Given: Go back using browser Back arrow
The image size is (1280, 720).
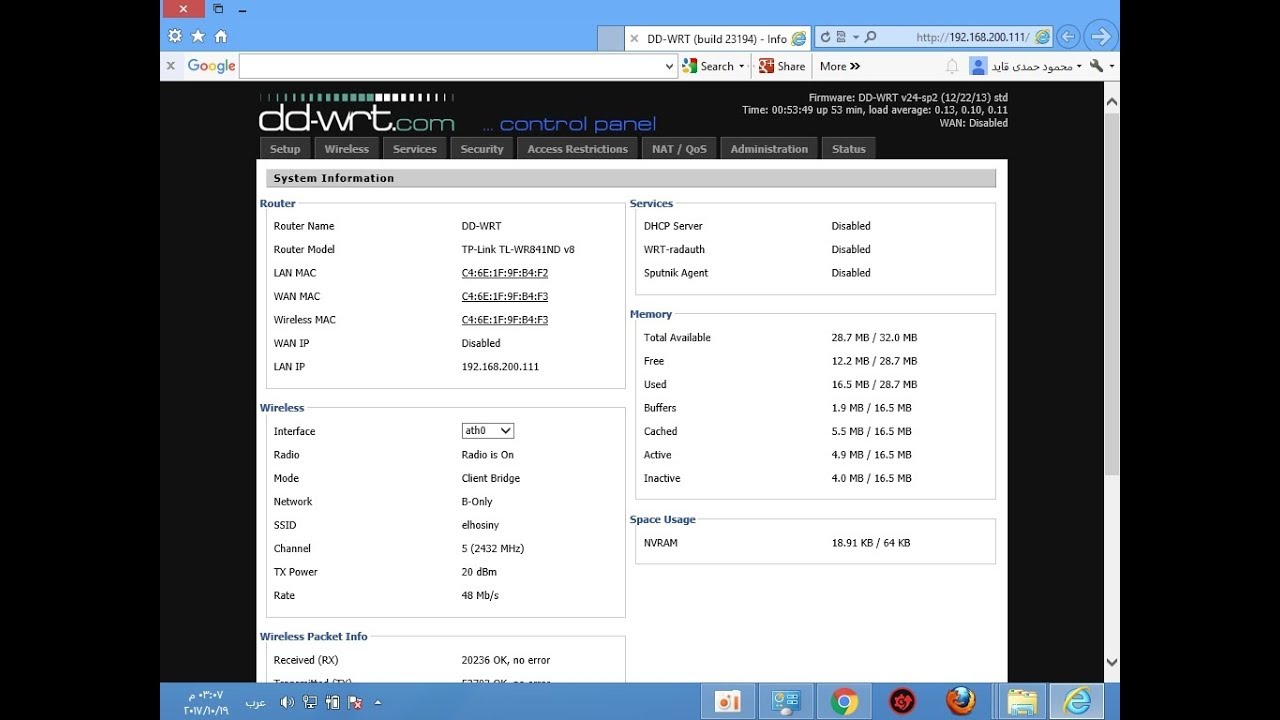Looking at the screenshot, I should 1068,37.
